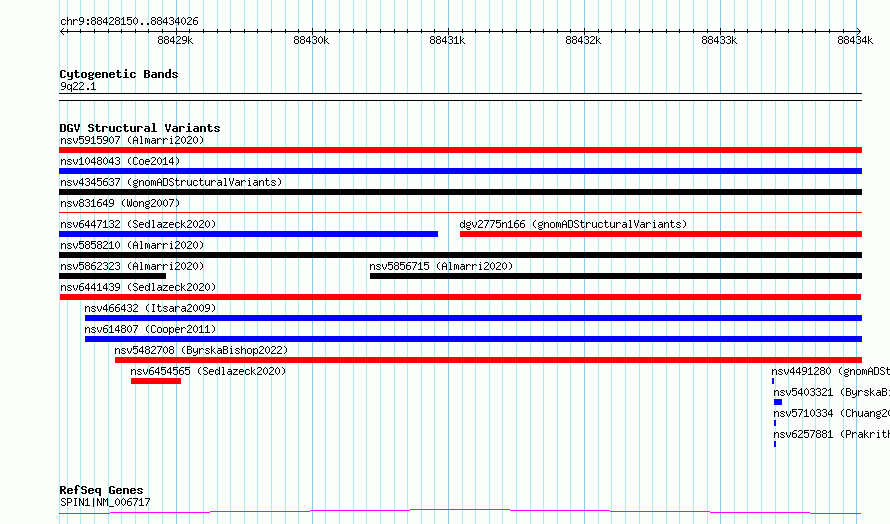
Task: Open nsv5862323 (Almarri2020) label
Action: tap(132, 266)
